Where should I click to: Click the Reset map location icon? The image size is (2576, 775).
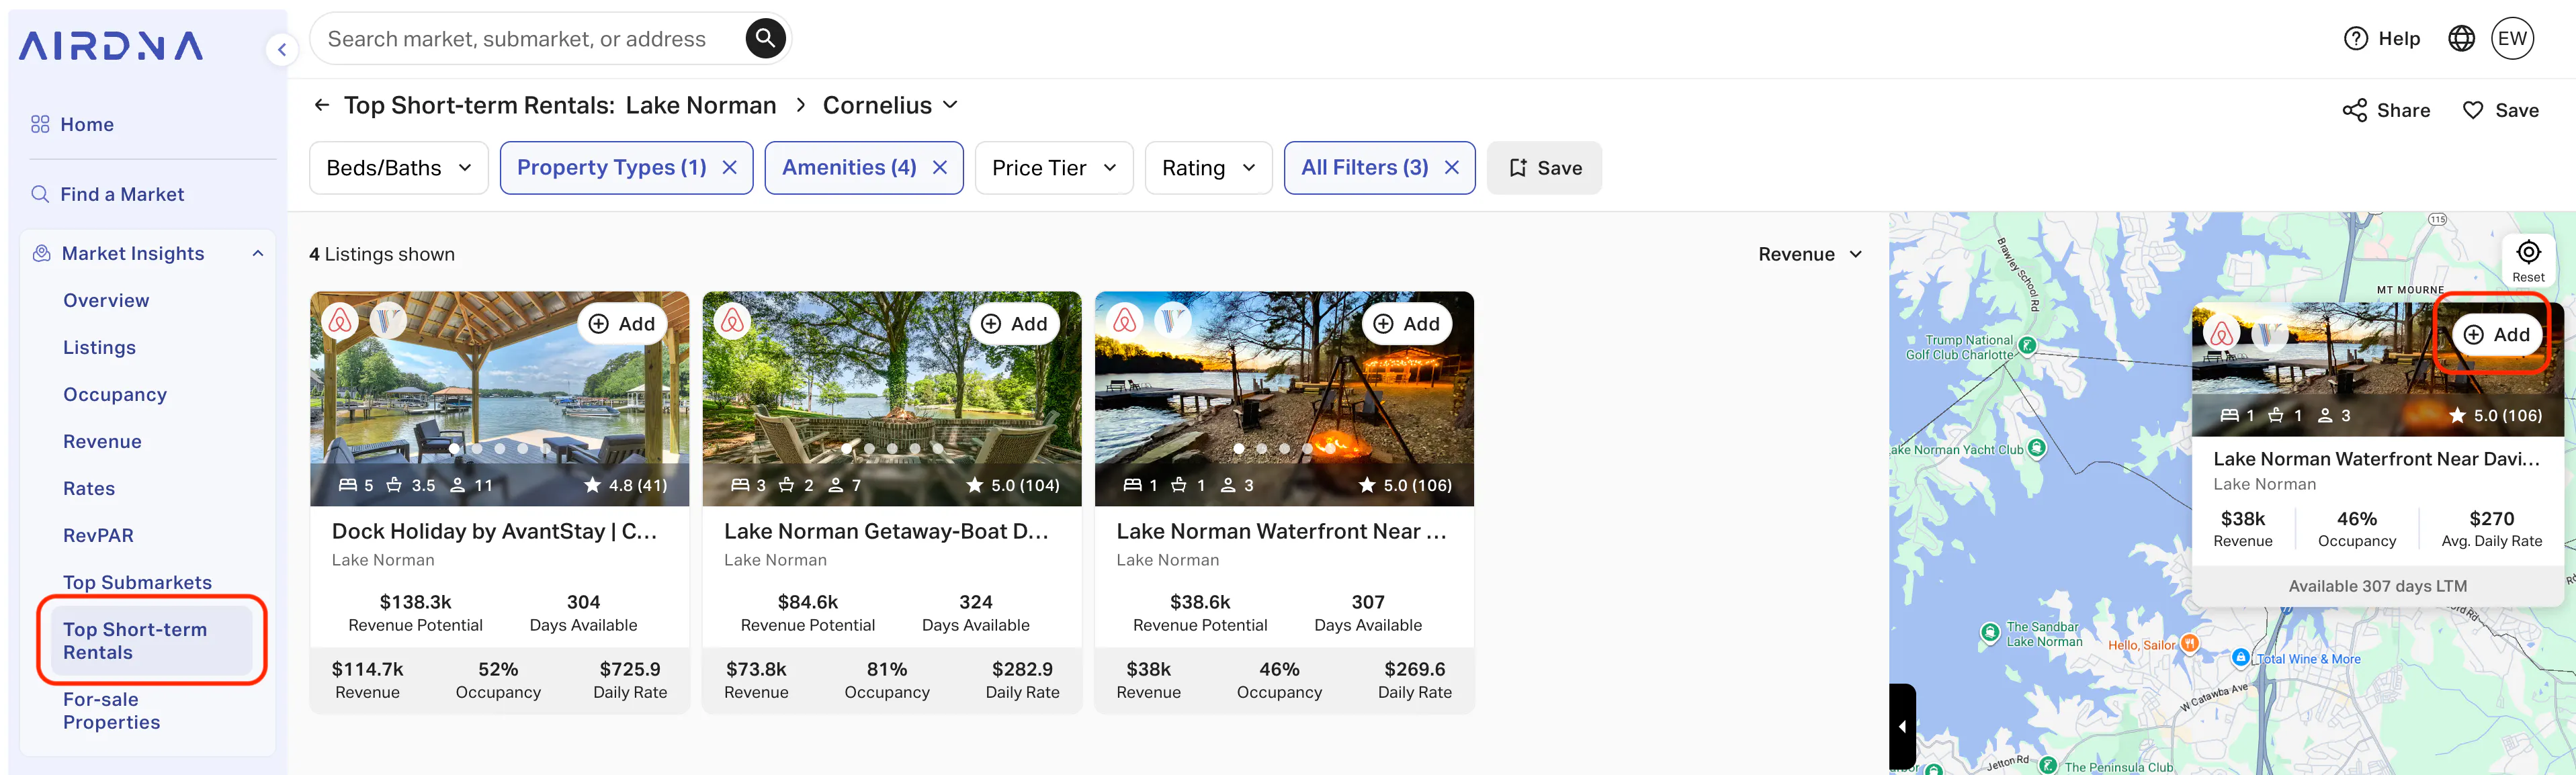coord(2528,260)
